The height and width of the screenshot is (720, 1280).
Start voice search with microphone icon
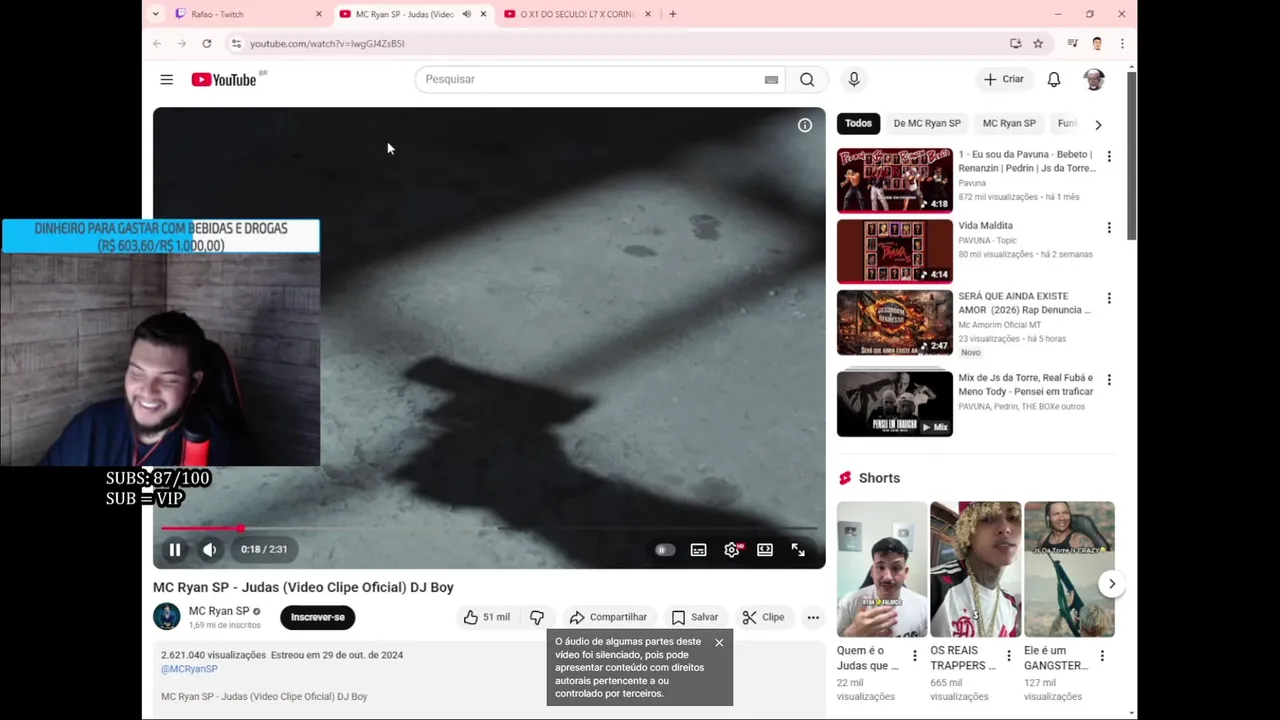[853, 79]
